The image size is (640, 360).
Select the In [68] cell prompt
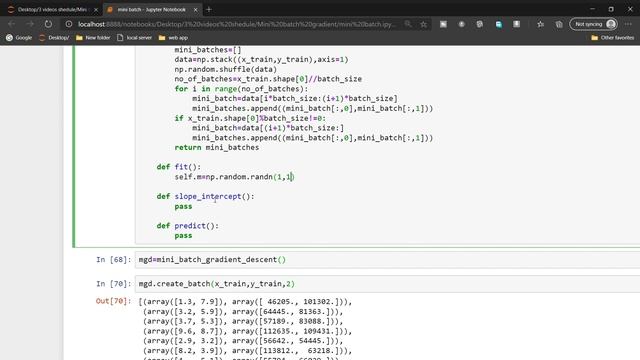point(113,260)
